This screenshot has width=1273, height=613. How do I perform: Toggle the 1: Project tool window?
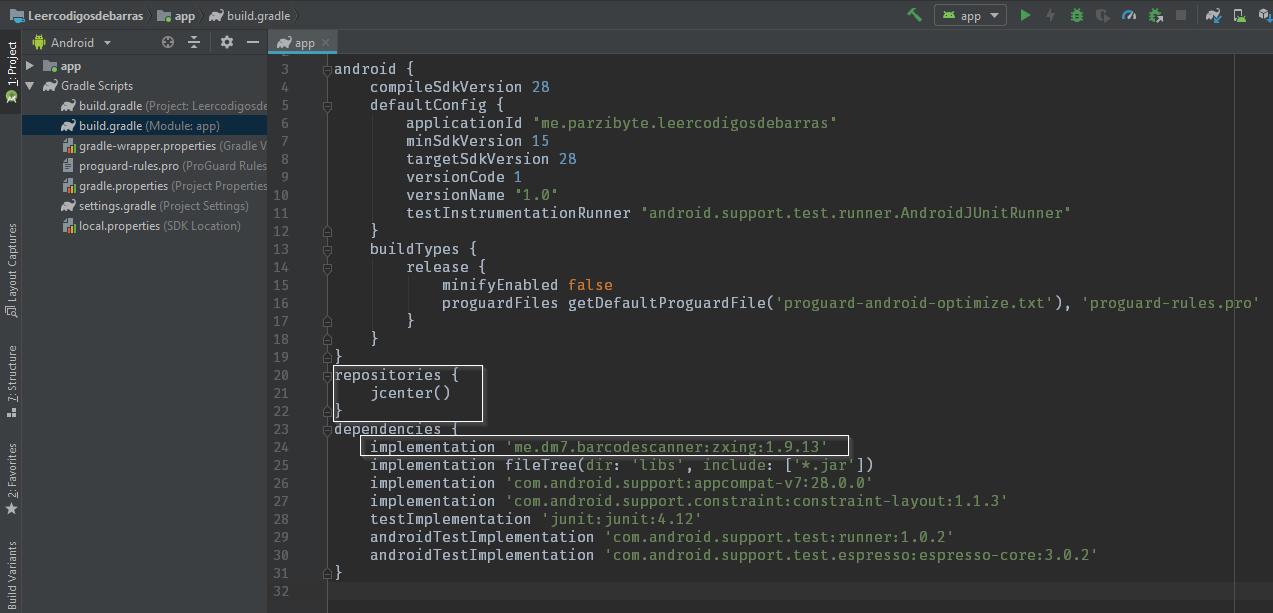(11, 73)
